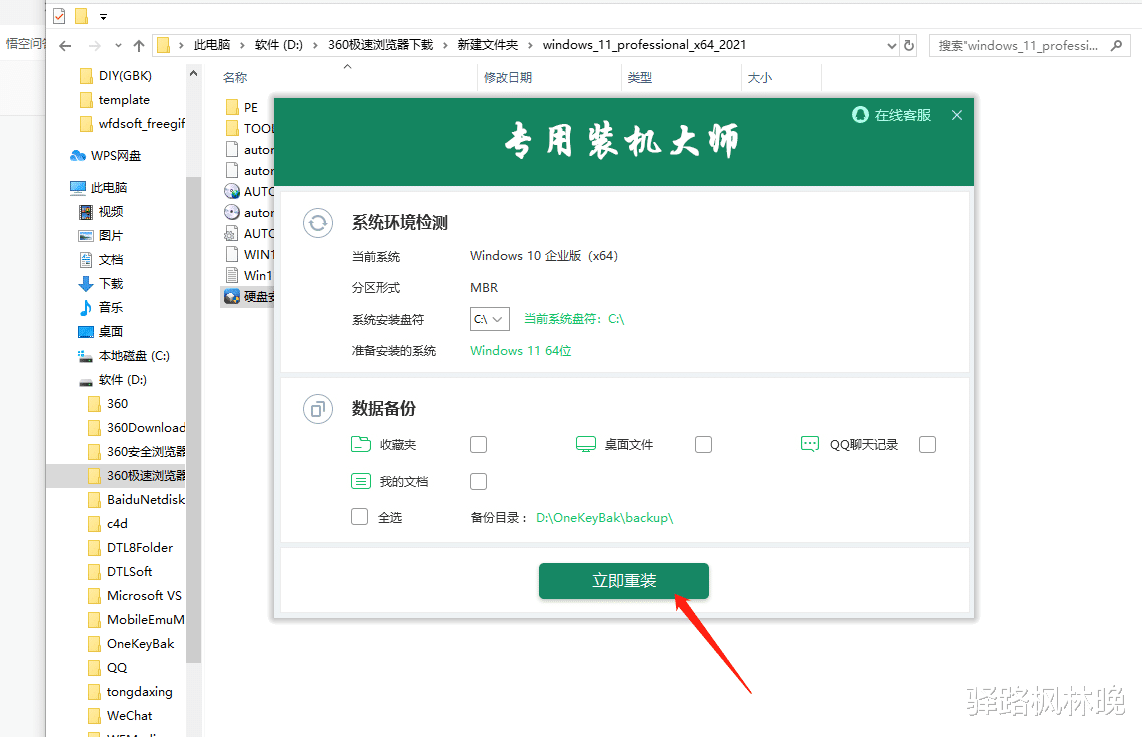
Task: Click the 专用装机大师 refresh detection icon
Action: click(x=317, y=223)
